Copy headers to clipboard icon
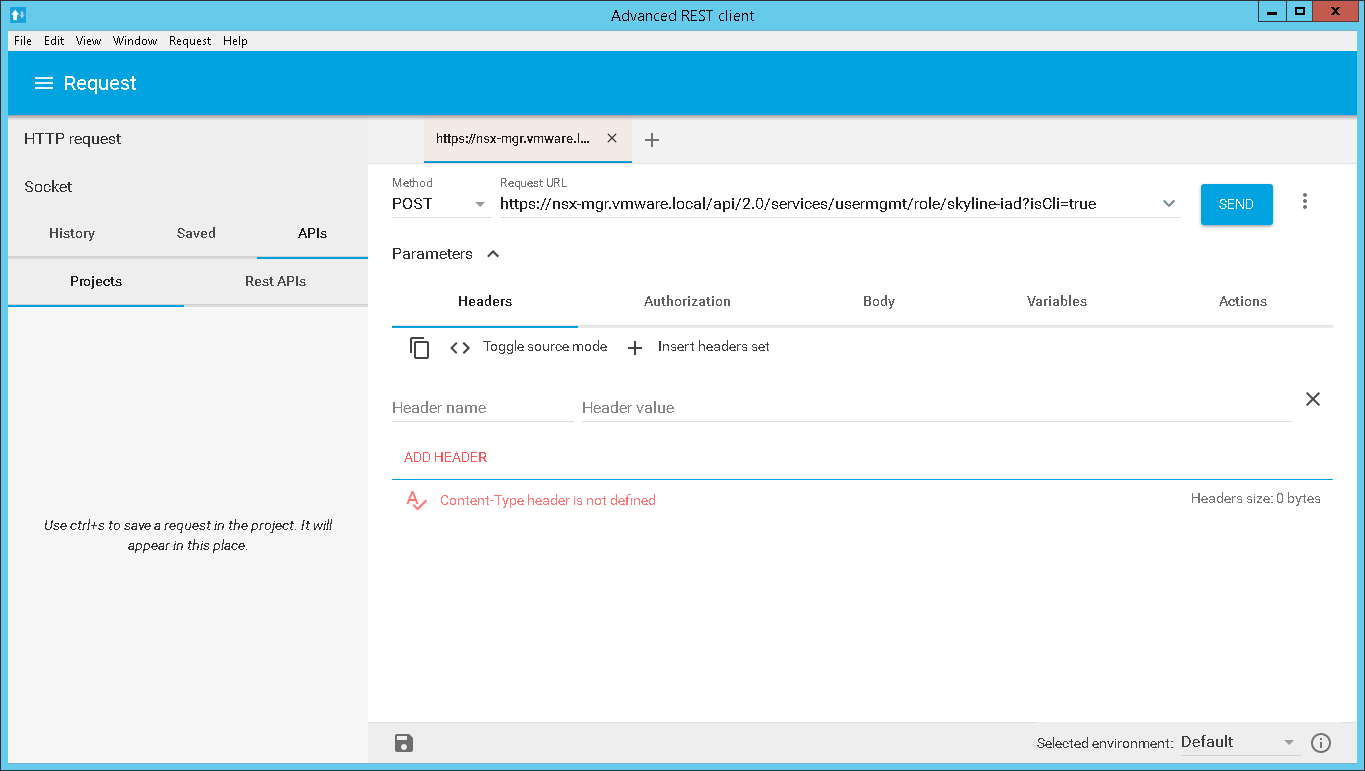This screenshot has height=771, width=1365. (420, 347)
